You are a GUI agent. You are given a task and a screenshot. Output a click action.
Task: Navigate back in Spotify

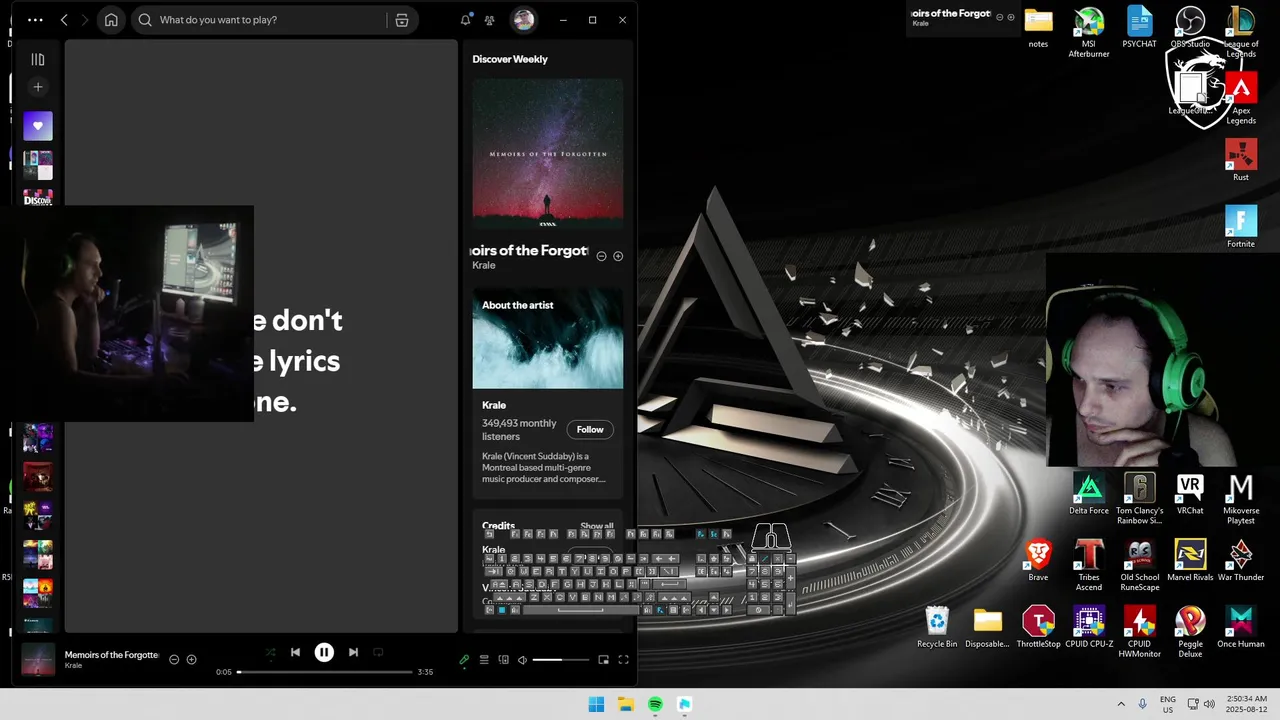click(x=65, y=20)
